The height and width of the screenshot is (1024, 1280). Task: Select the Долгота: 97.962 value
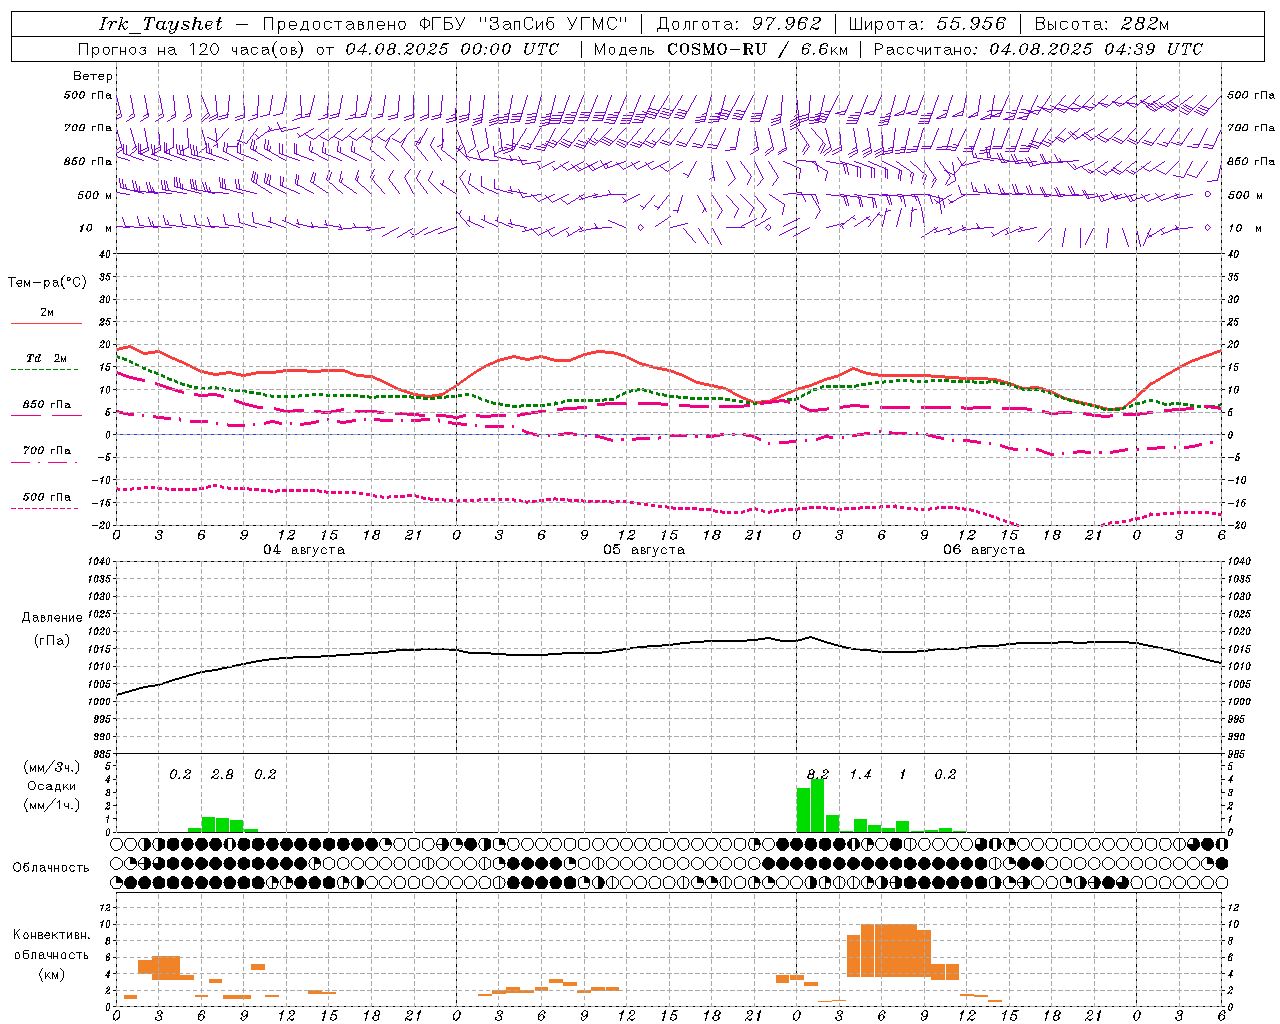tap(738, 24)
